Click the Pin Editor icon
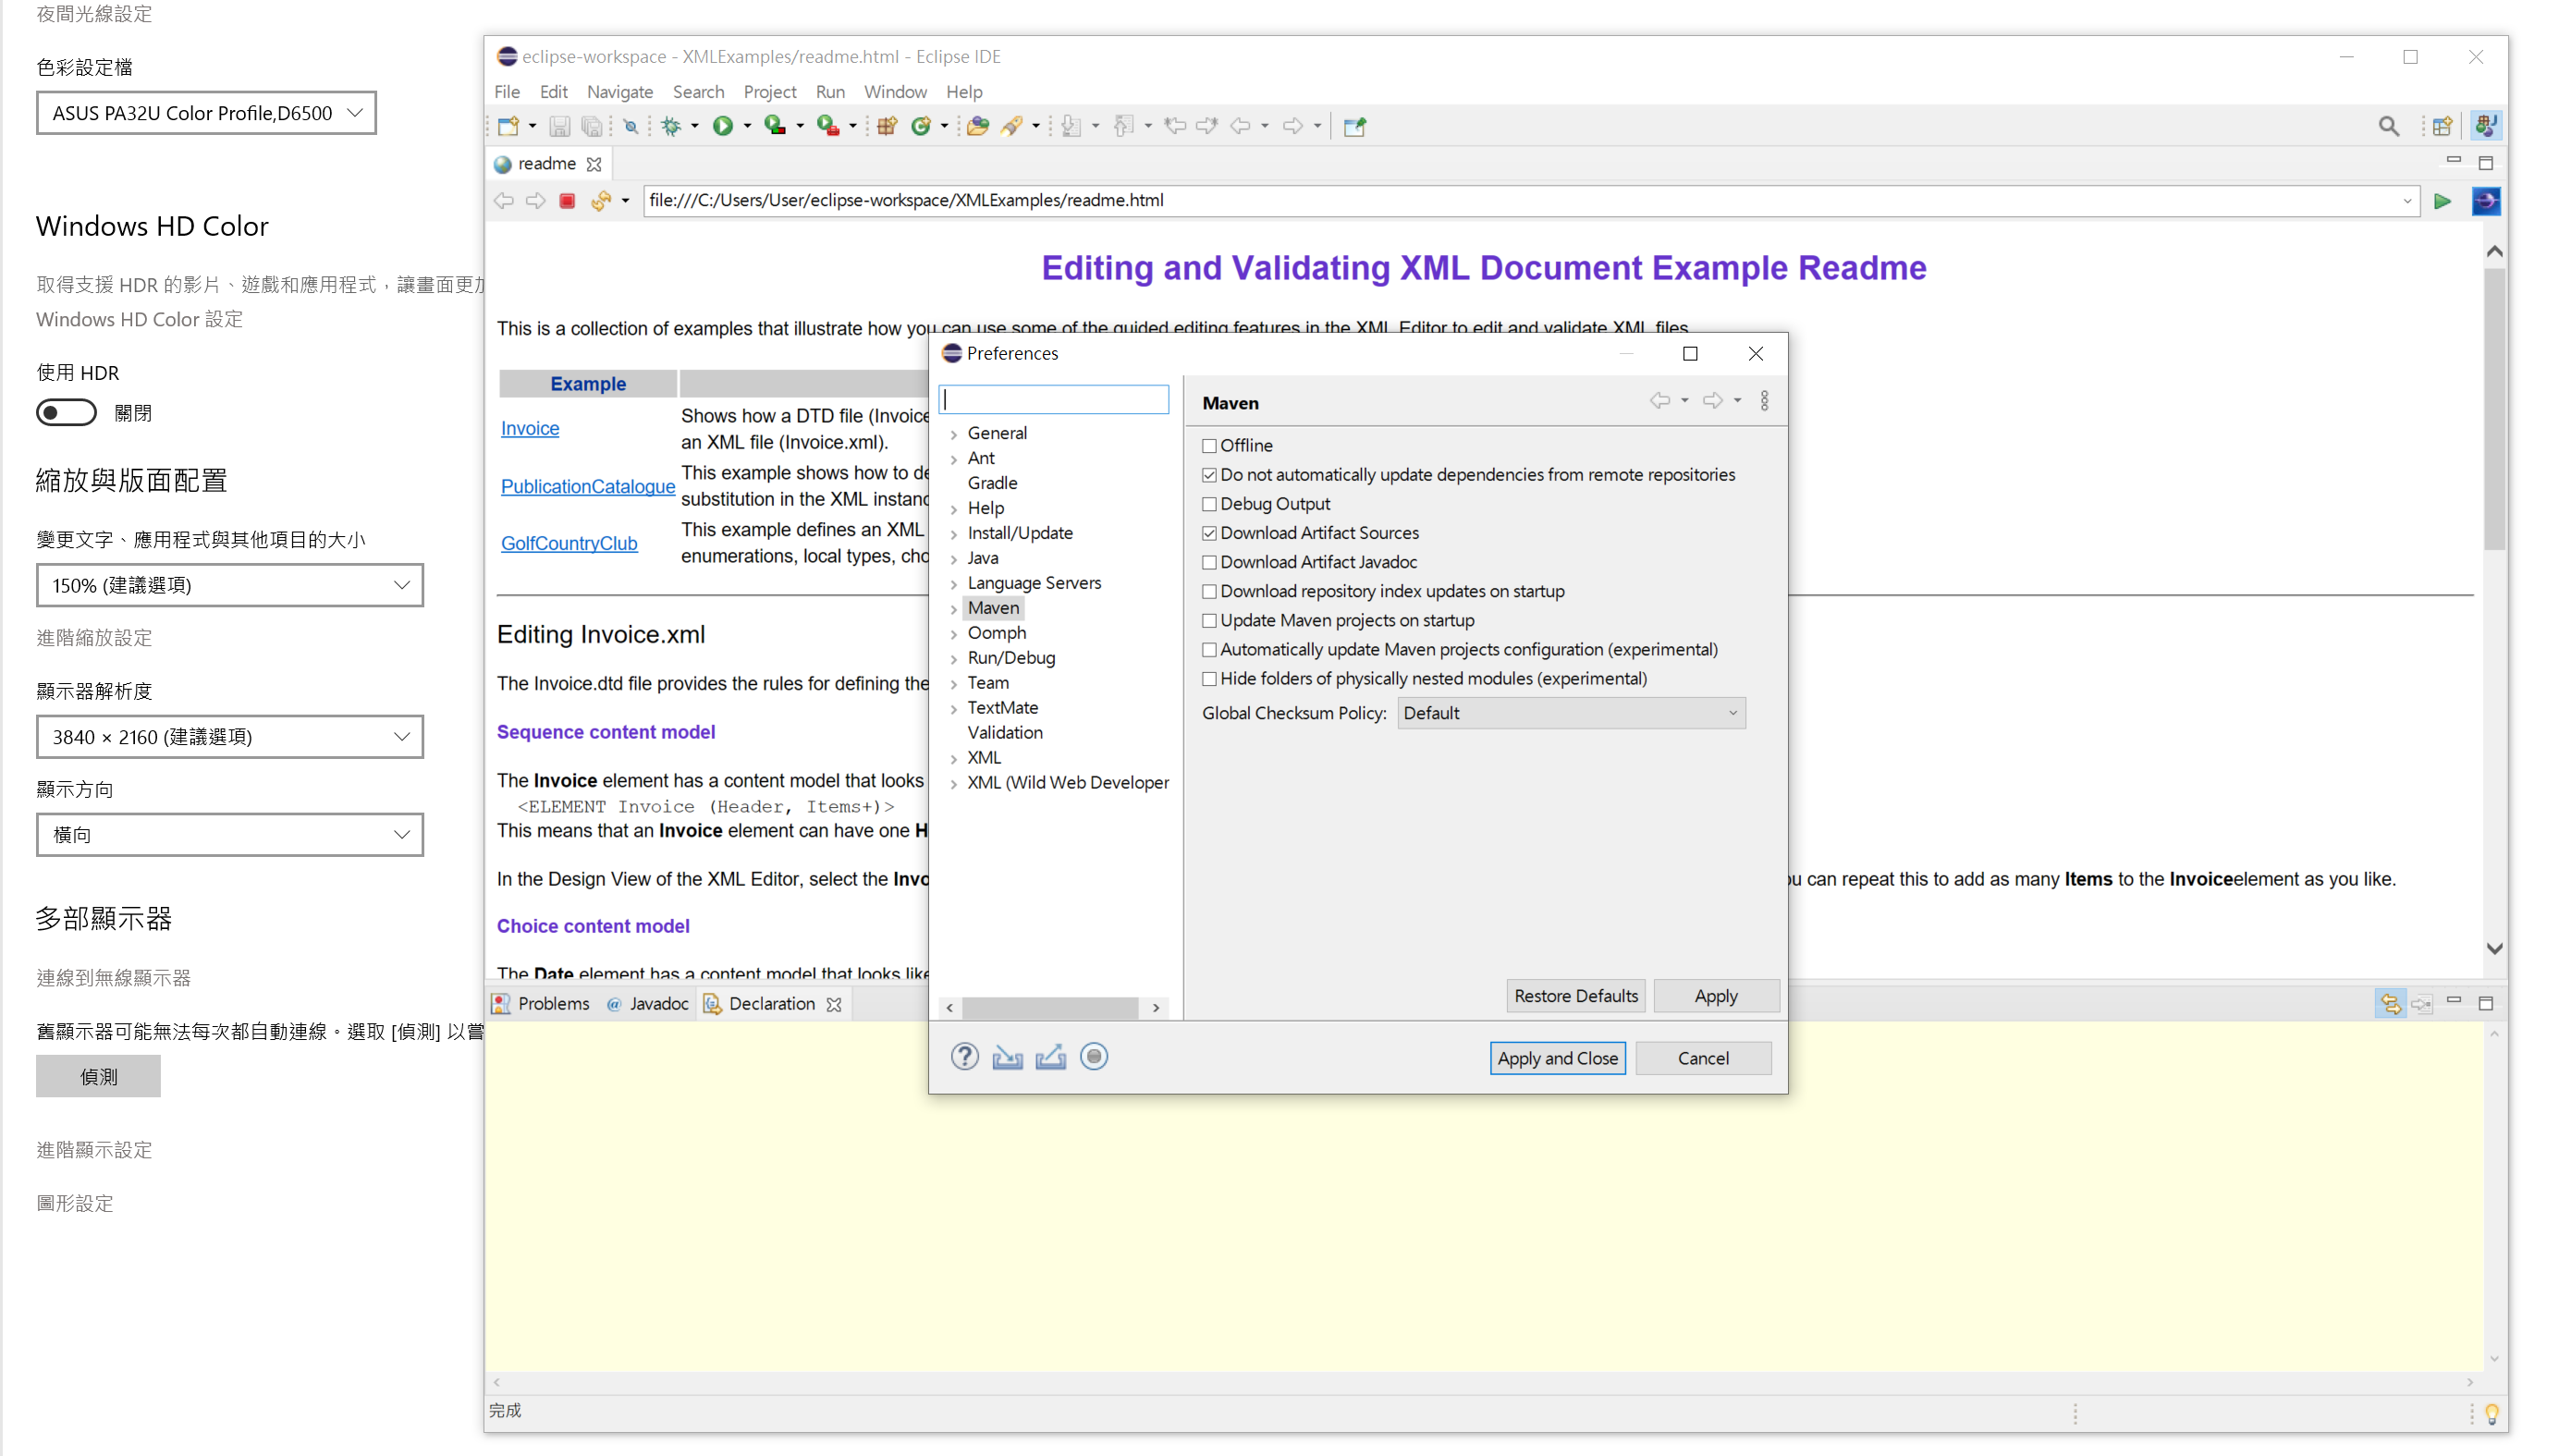2559x1456 pixels. [1354, 126]
